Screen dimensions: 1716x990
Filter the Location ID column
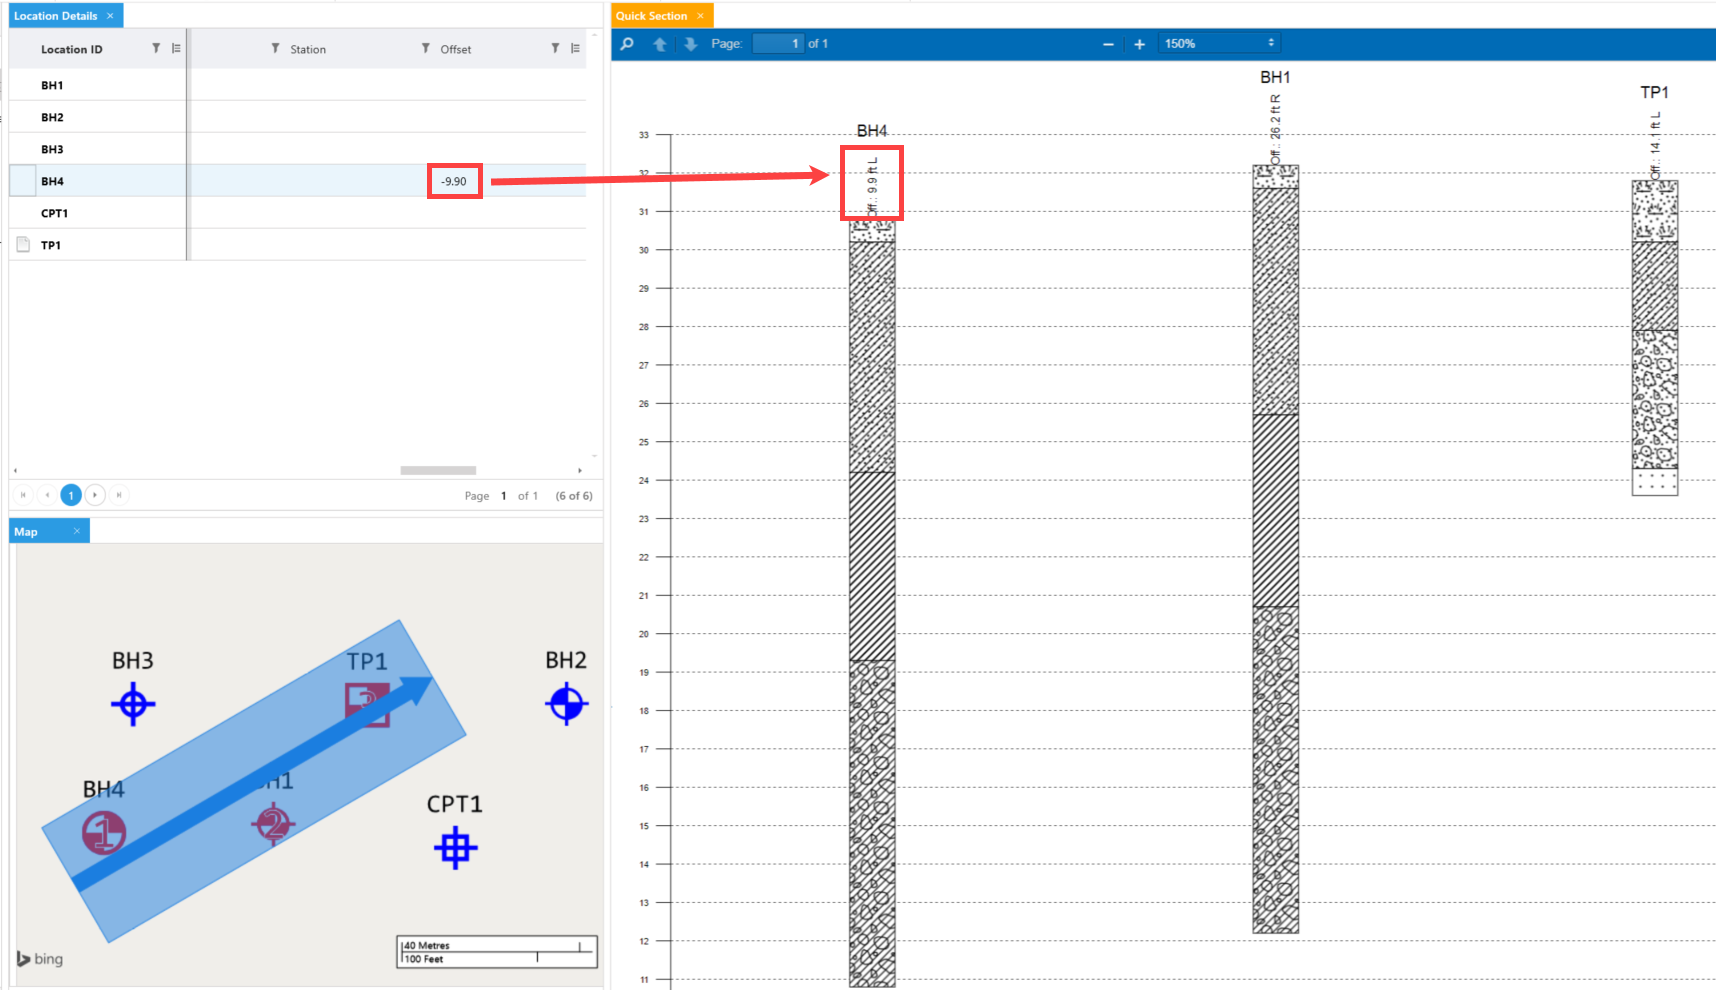tap(156, 48)
